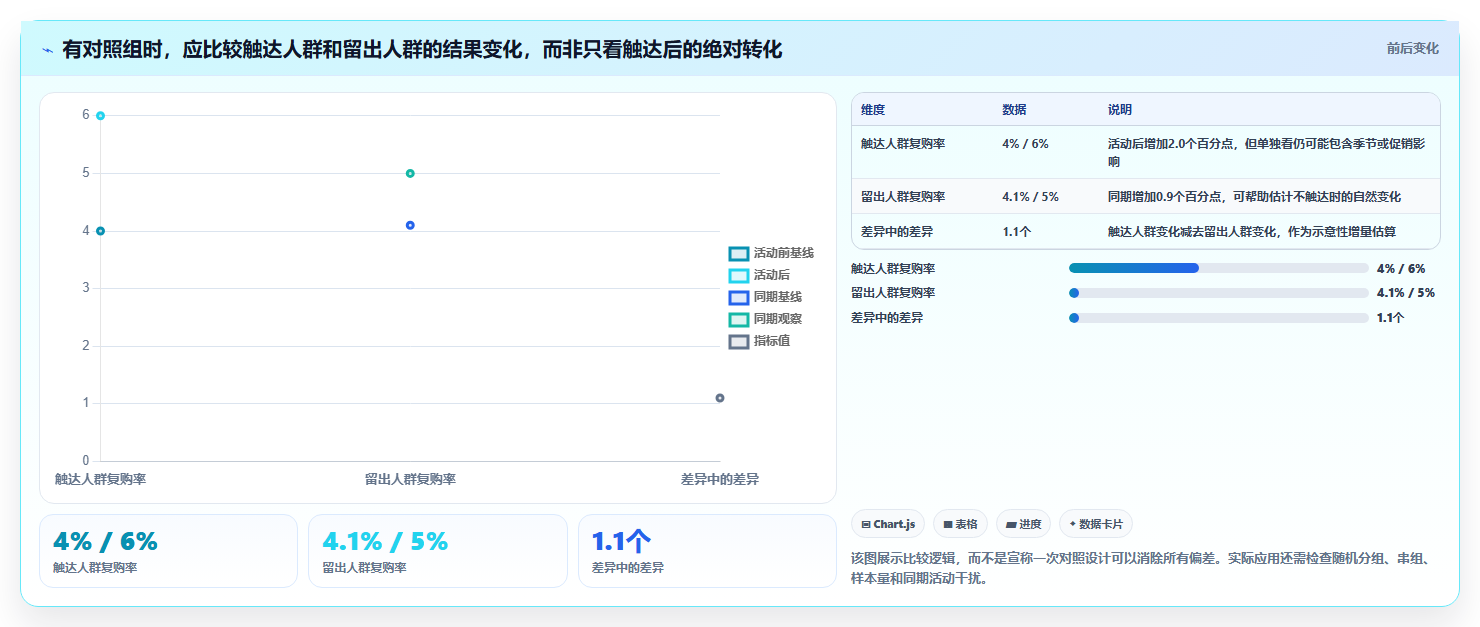This screenshot has height=627, width=1480.
Task: Click the table cell showing 1.1个
Action: (1016, 232)
